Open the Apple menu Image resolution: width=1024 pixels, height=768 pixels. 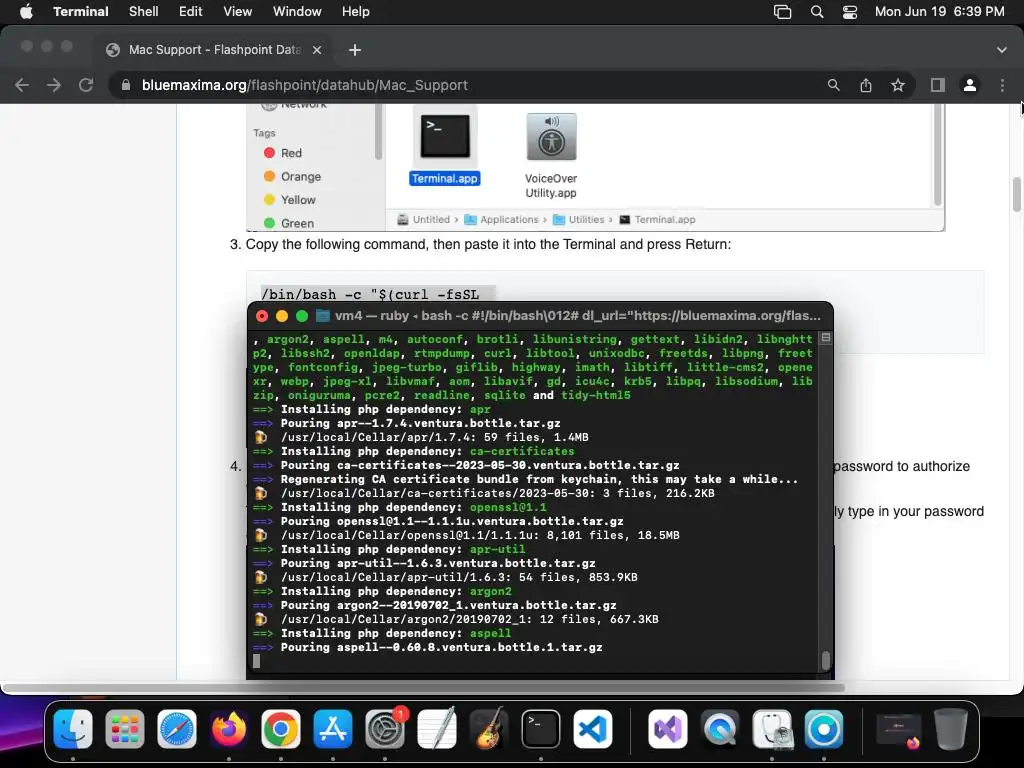point(26,12)
